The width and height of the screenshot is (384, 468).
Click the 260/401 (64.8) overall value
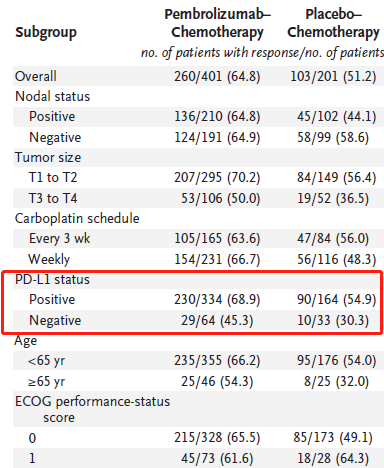pos(217,76)
